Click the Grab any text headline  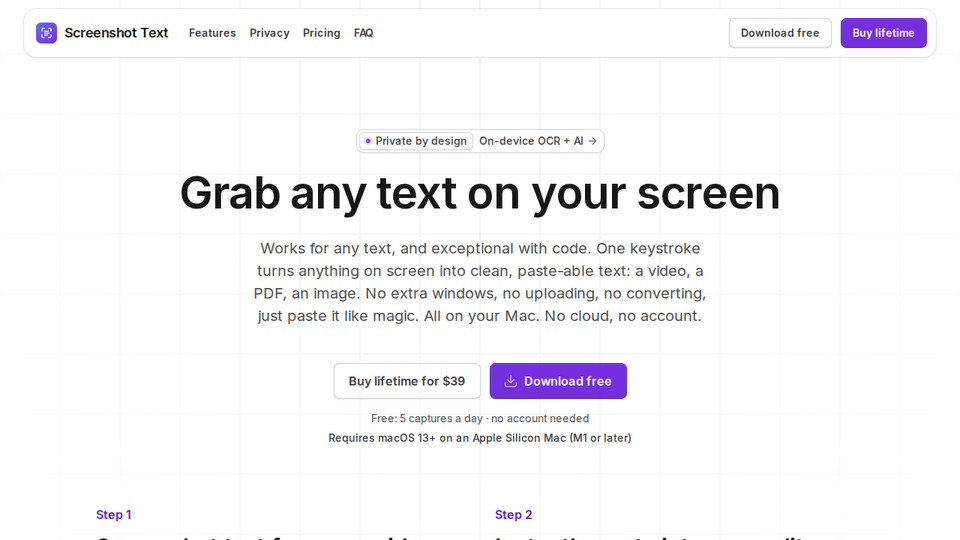(x=480, y=193)
